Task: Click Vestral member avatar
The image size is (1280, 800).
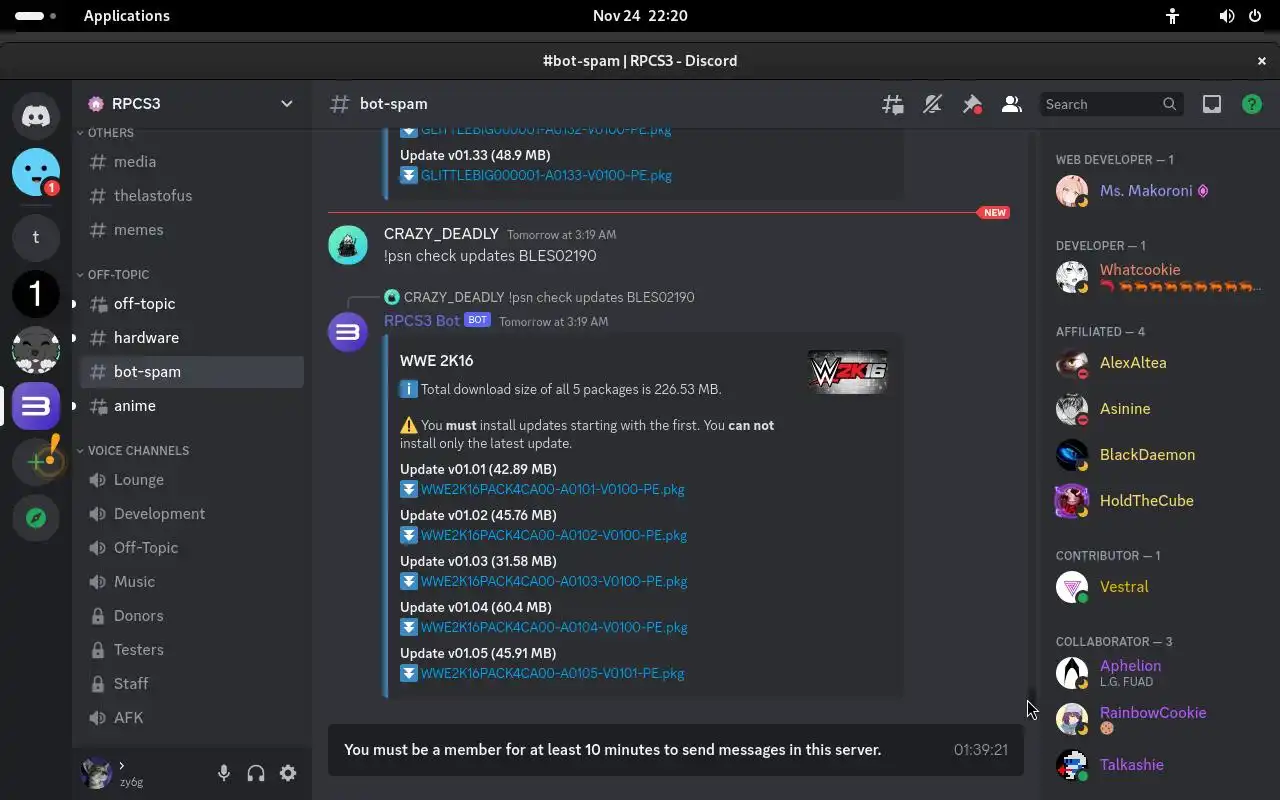Action: pos(1072,587)
